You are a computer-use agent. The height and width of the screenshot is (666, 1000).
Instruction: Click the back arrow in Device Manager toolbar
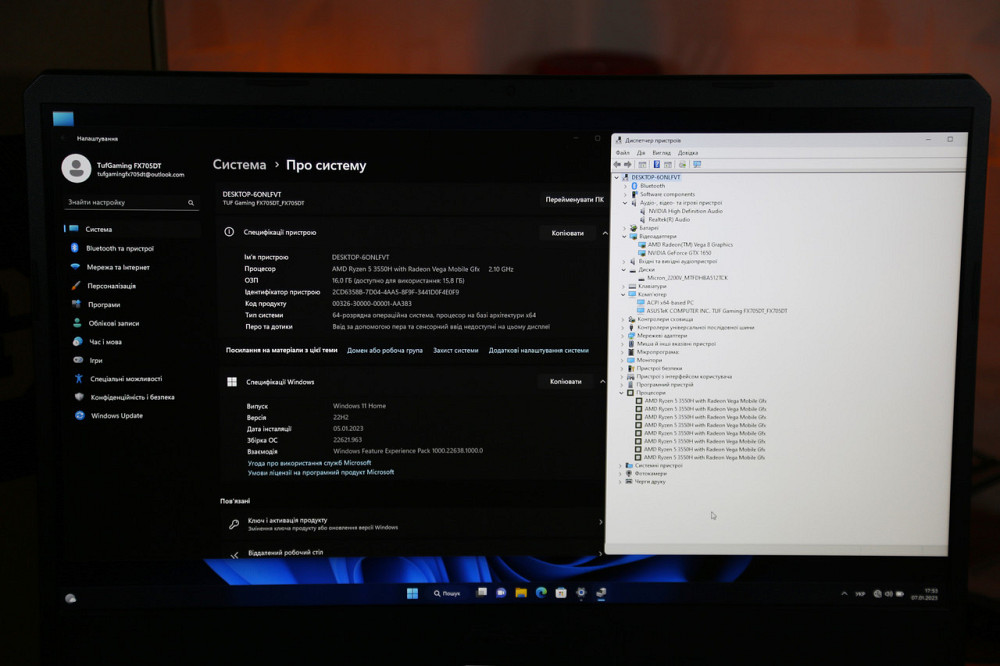tap(617, 163)
